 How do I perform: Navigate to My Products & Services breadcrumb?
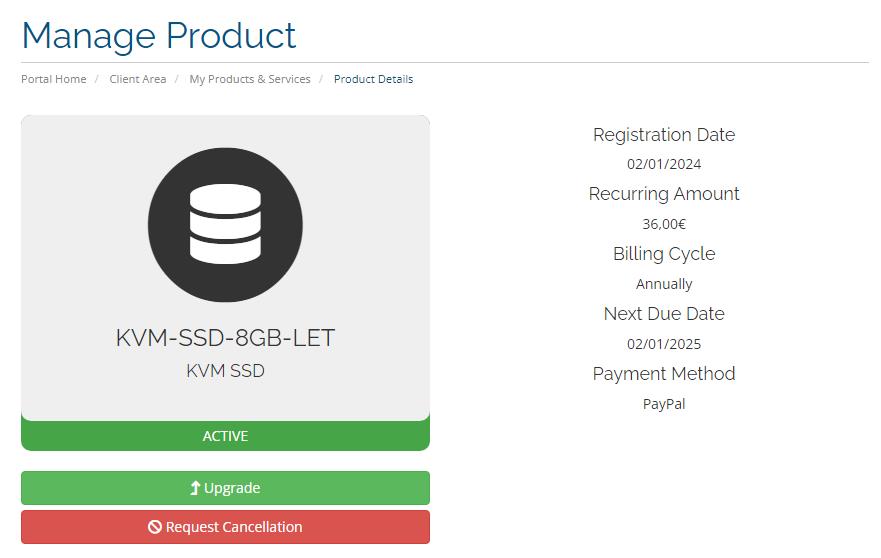[250, 79]
